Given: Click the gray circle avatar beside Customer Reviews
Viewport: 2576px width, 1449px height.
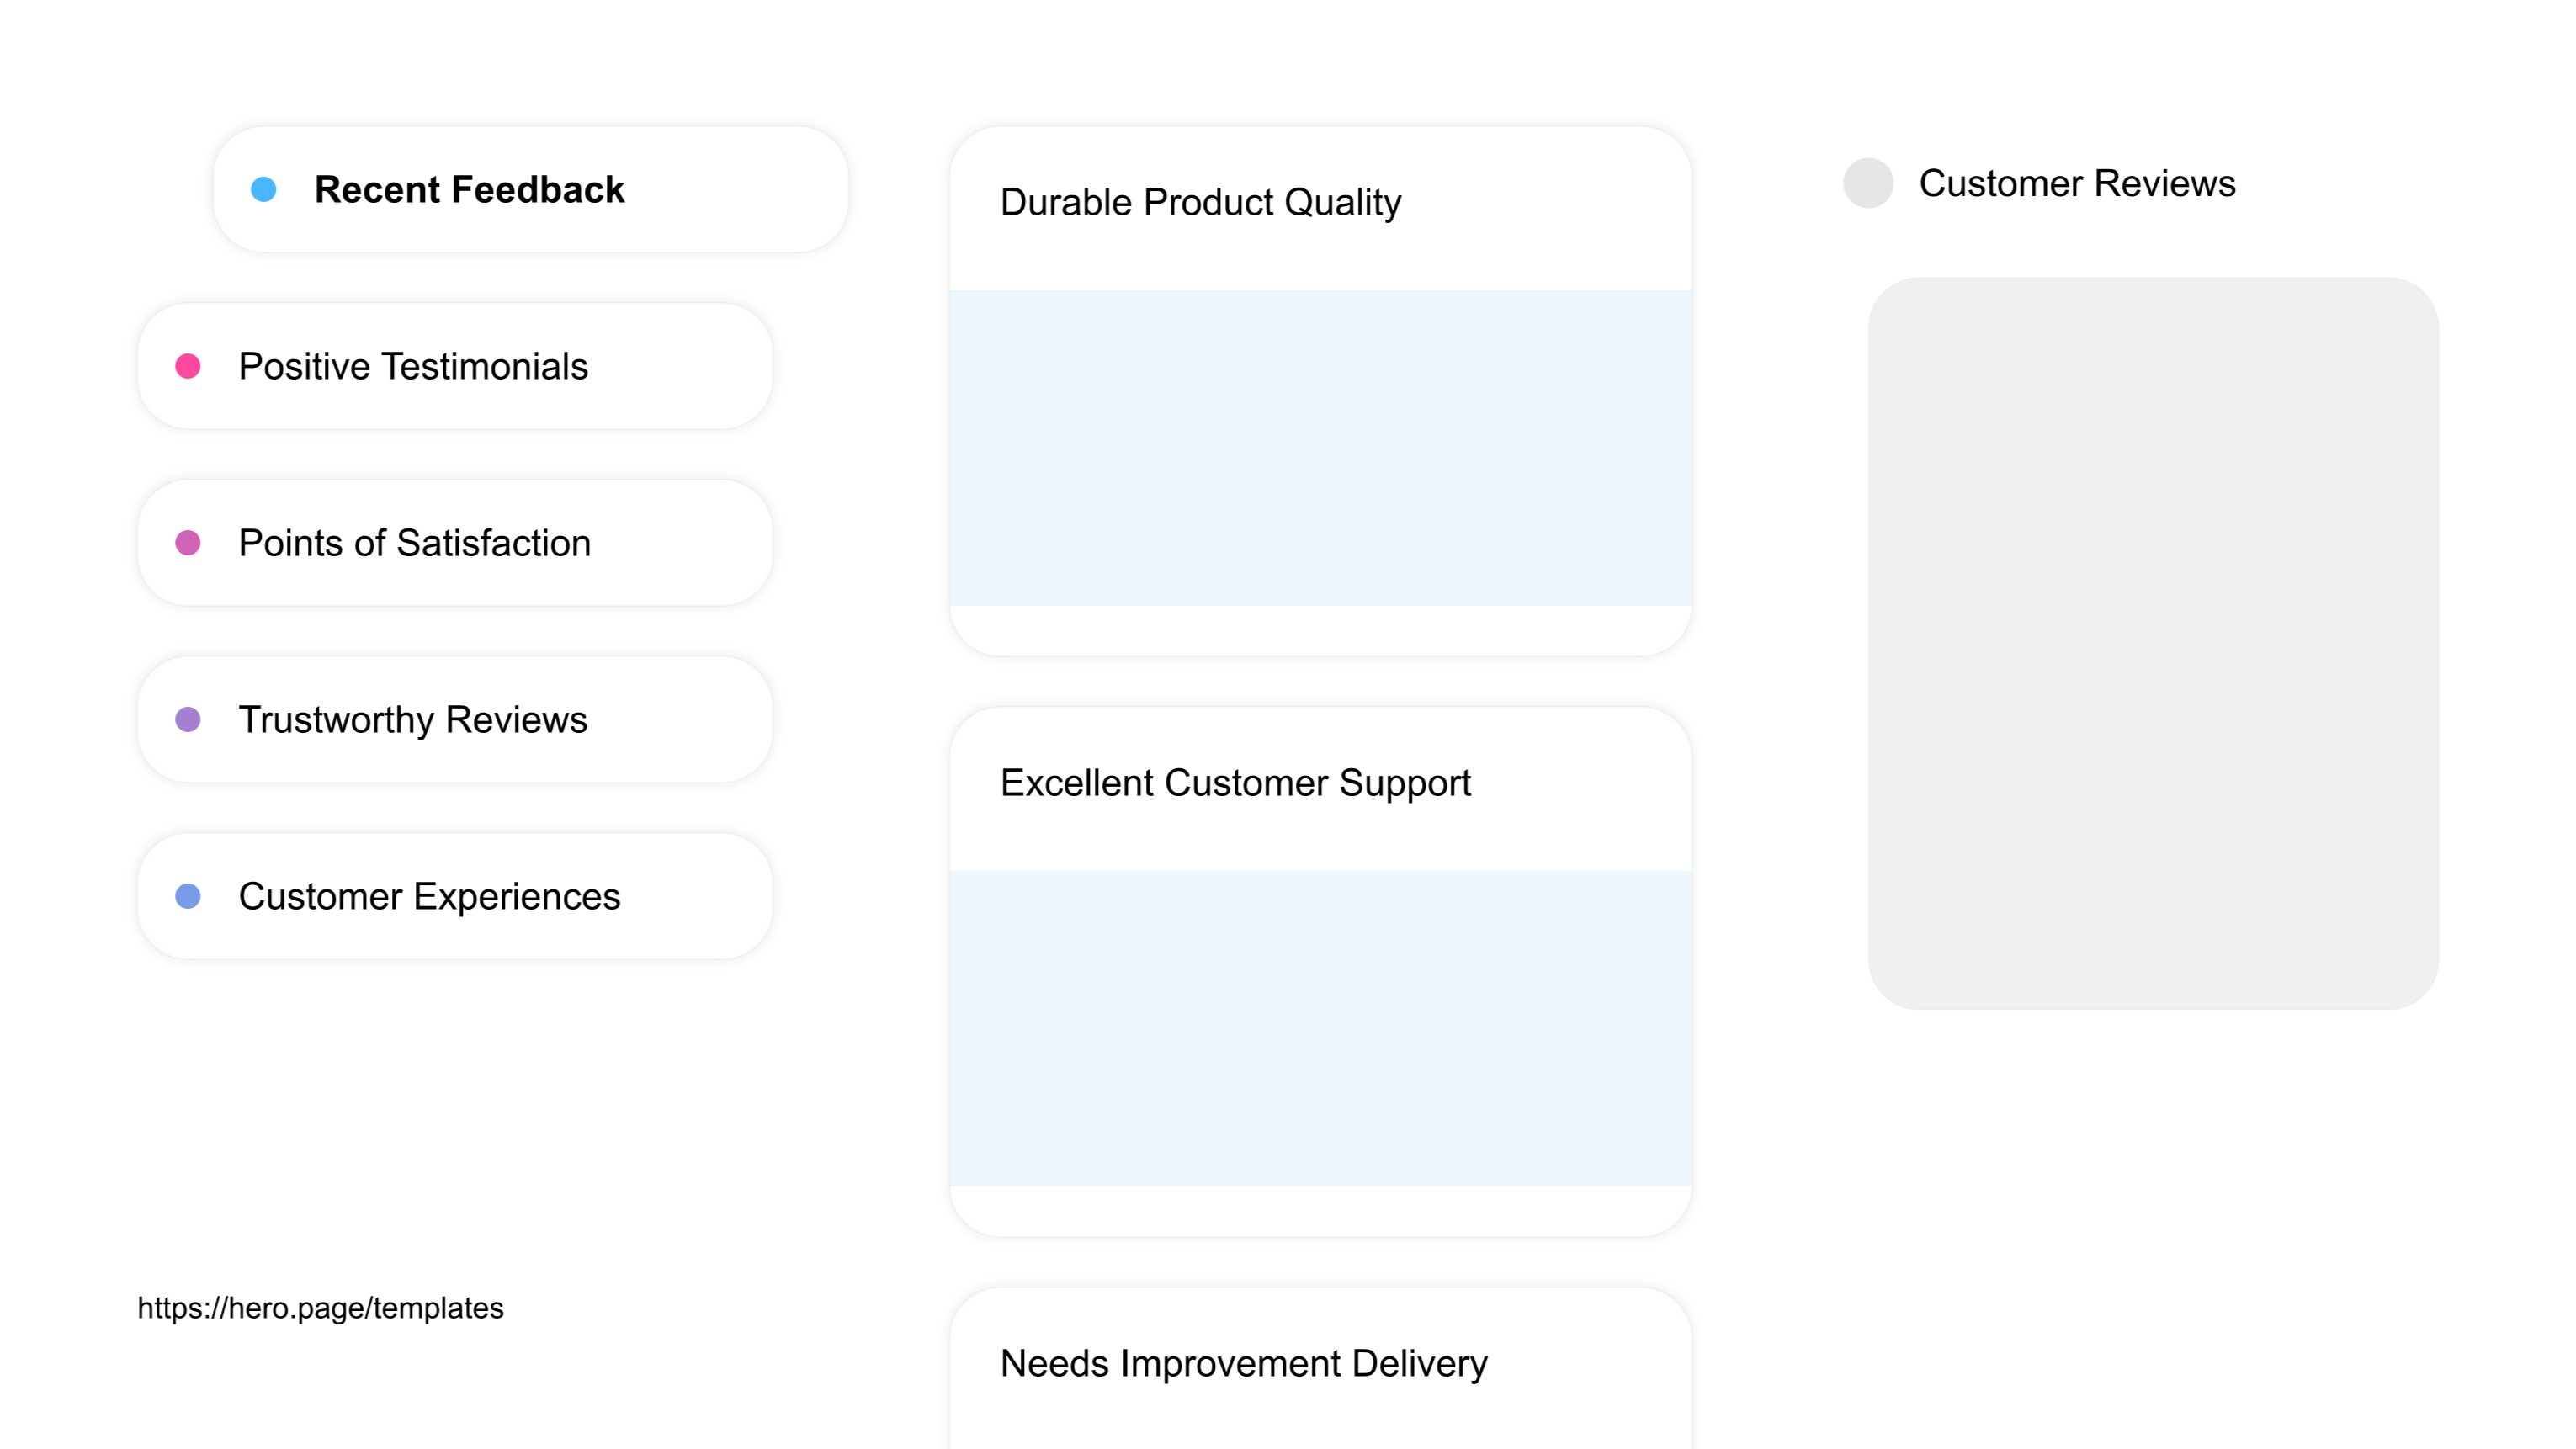Looking at the screenshot, I should [1868, 183].
